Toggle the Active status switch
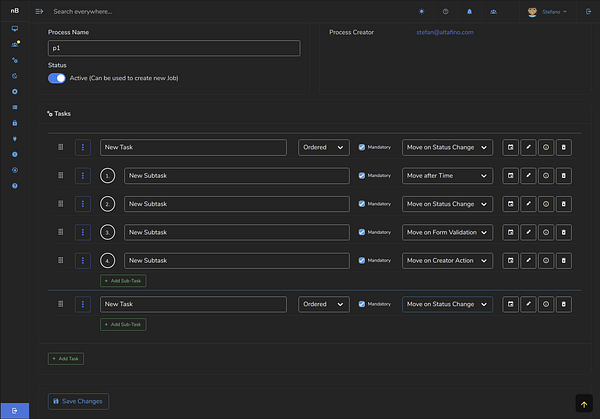Image resolution: width=600 pixels, height=419 pixels. click(57, 78)
